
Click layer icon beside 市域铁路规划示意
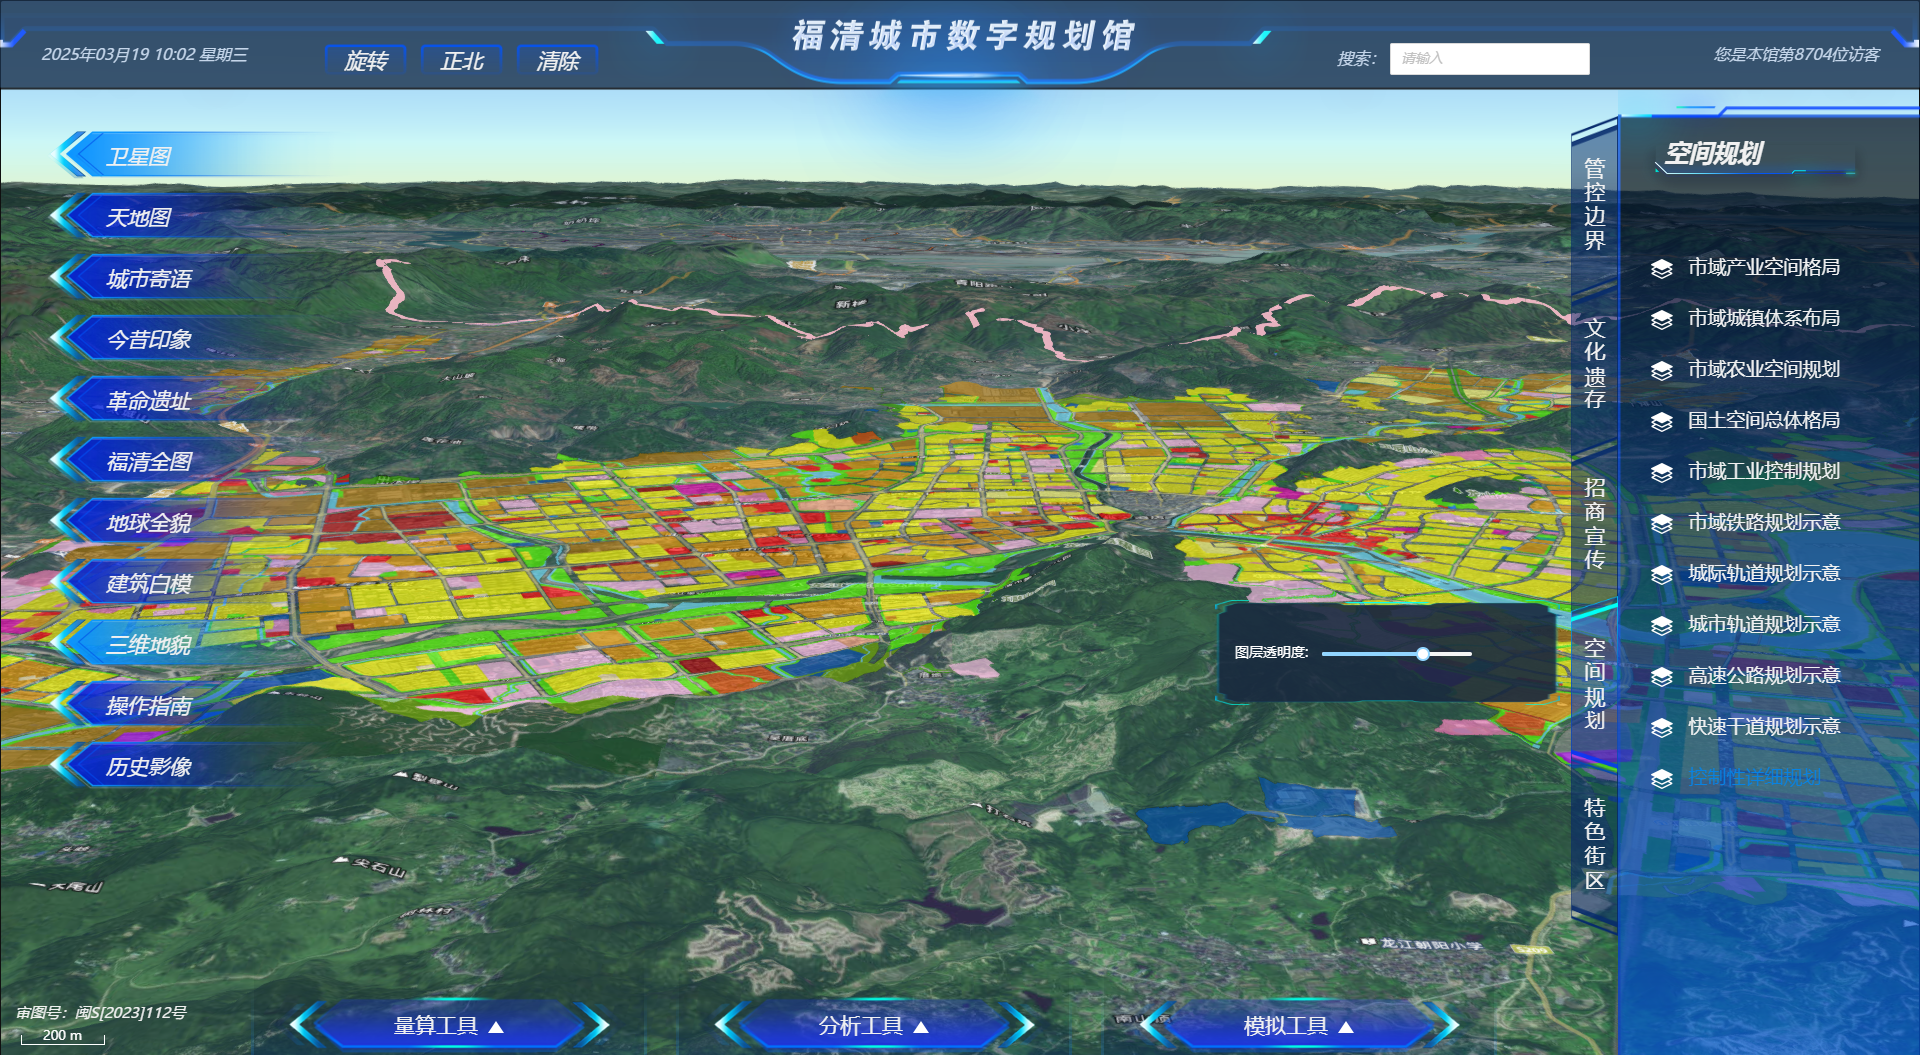click(1661, 523)
